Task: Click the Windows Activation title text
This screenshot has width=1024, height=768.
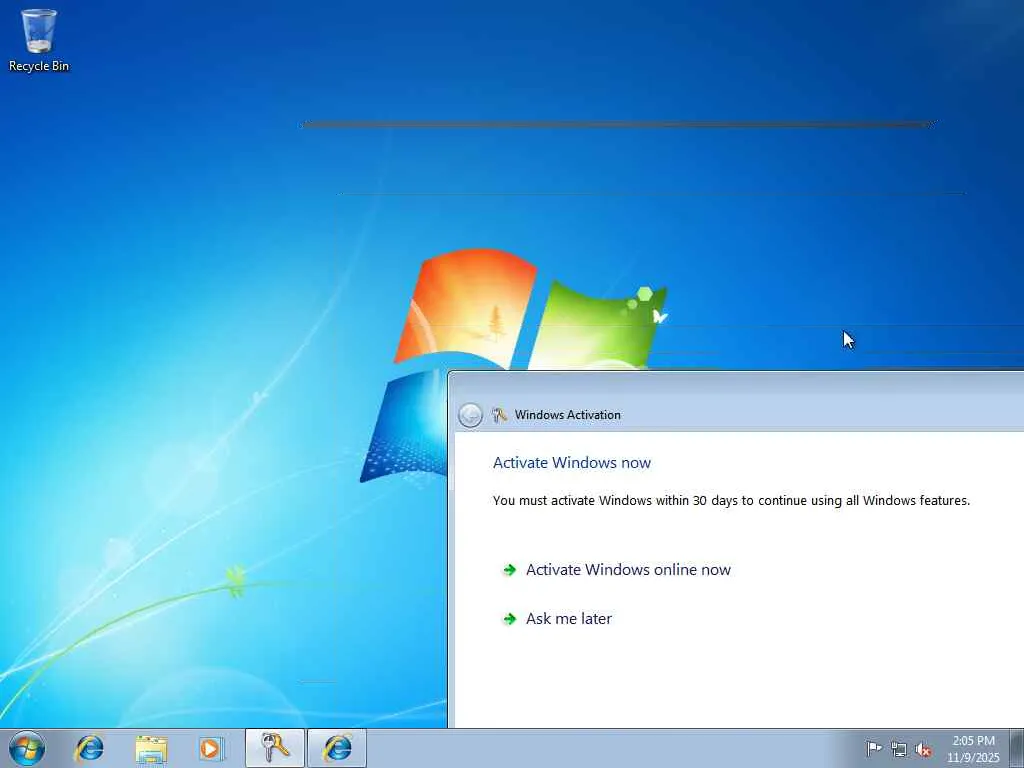Action: coord(568,415)
